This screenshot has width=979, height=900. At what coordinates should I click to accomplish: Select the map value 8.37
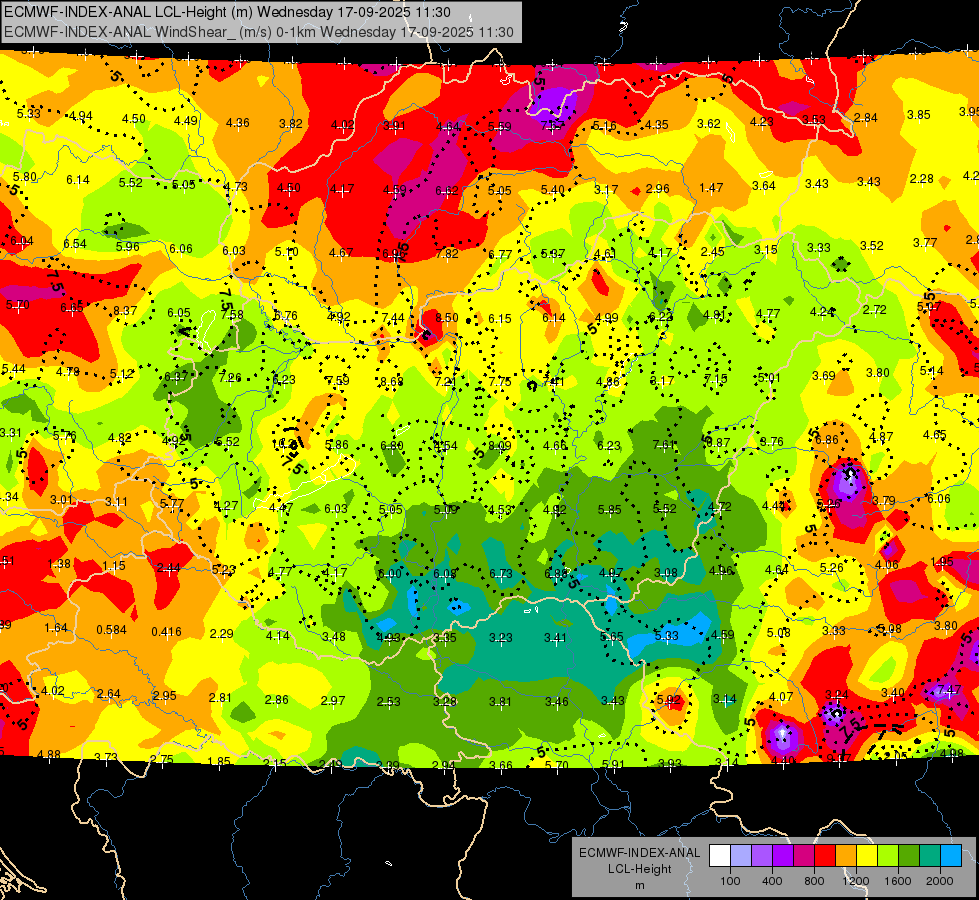[125, 310]
